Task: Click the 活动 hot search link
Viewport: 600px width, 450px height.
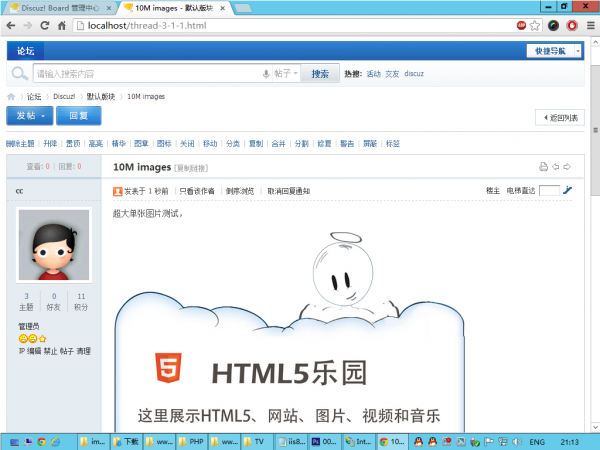Action: [373, 74]
